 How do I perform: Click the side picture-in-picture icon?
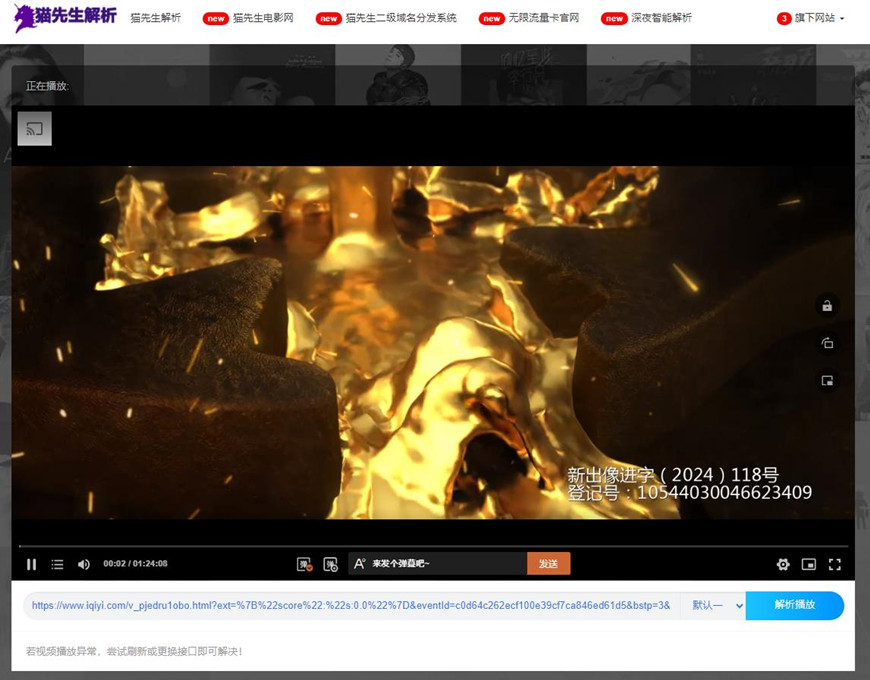(827, 380)
